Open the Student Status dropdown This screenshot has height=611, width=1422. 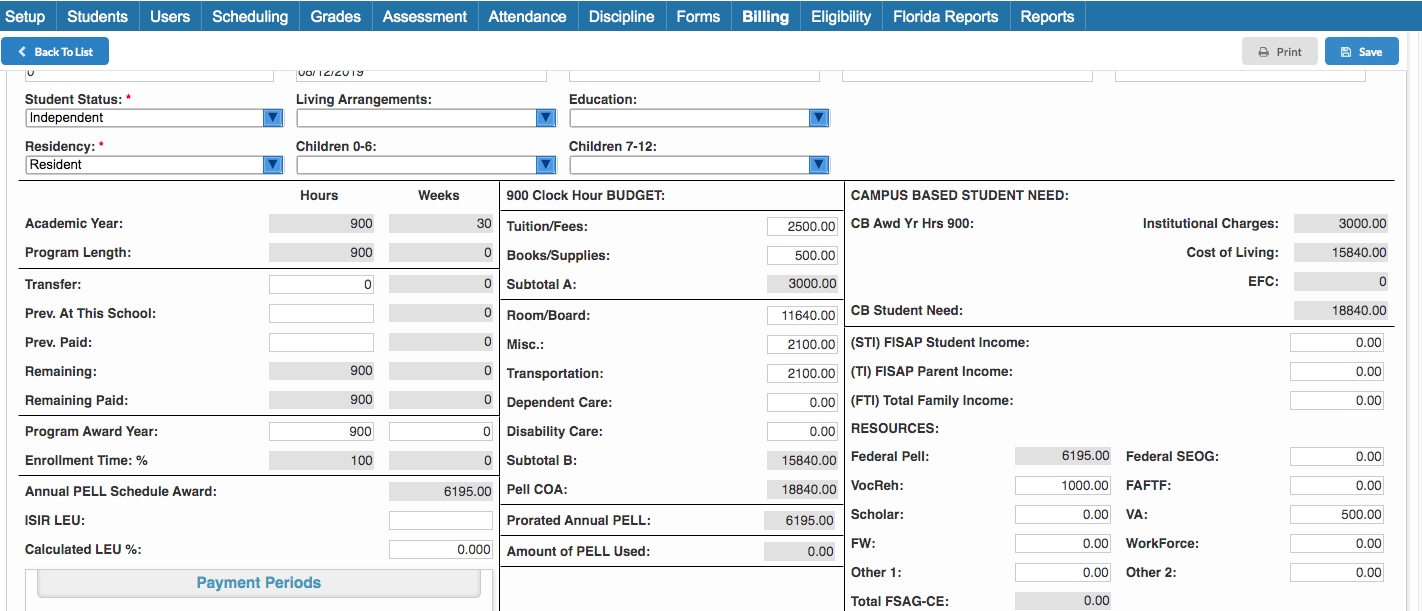pyautogui.click(x=271, y=117)
